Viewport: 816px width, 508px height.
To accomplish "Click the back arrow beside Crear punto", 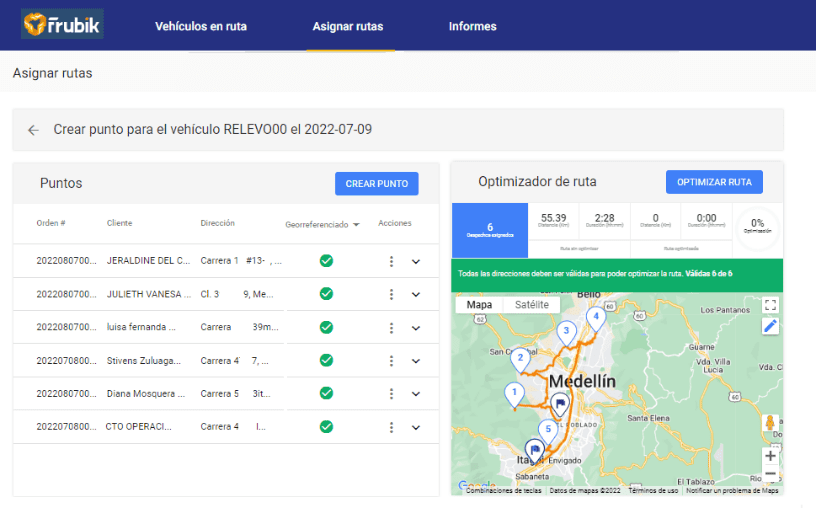I will point(33,130).
